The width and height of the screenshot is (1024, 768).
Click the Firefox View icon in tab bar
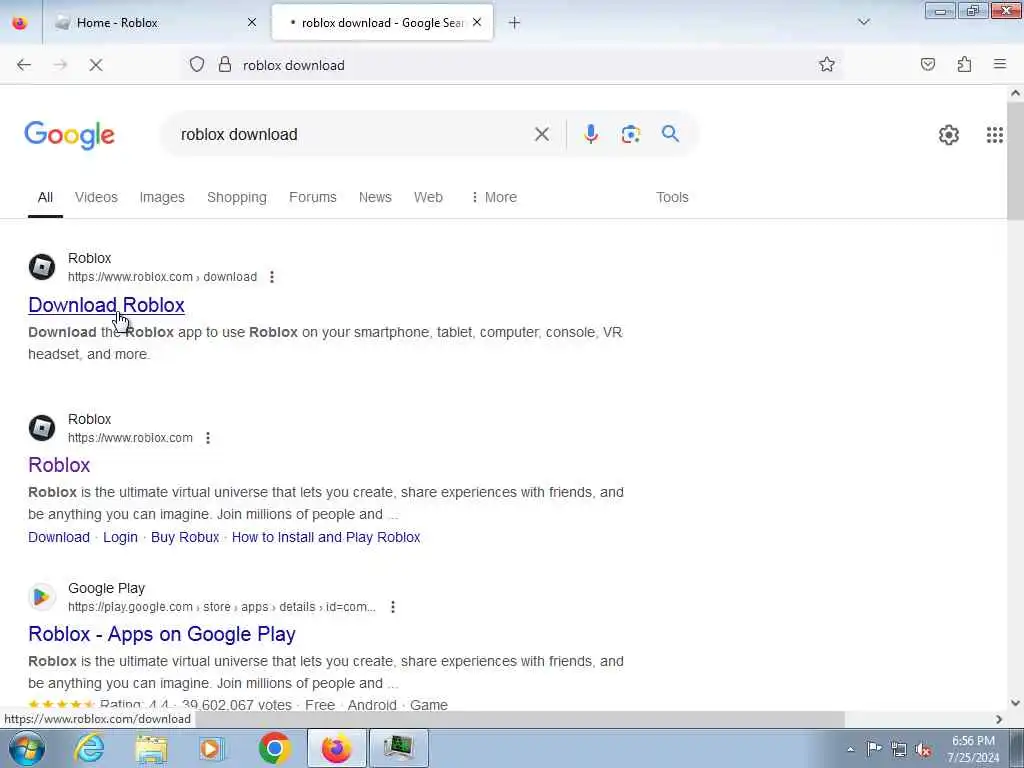pos(20,23)
